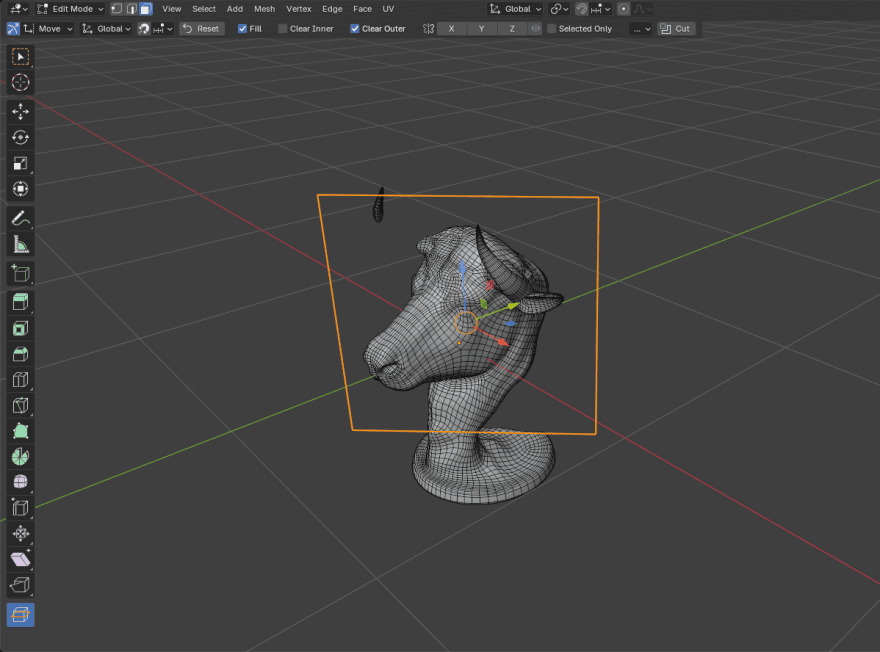Select the Add Cube tool
The image size is (880, 652).
click(x=20, y=273)
